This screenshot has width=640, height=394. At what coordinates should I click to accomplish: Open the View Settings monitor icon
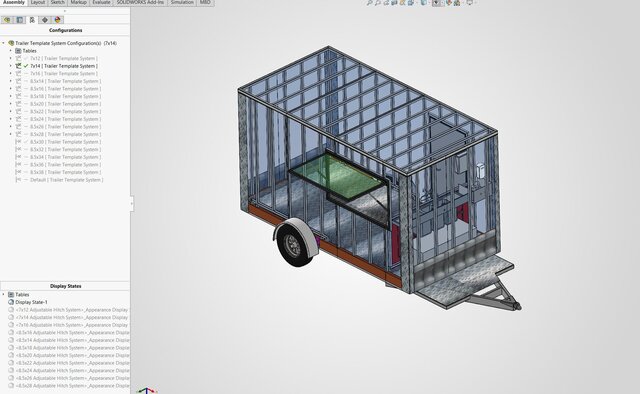click(470, 3)
